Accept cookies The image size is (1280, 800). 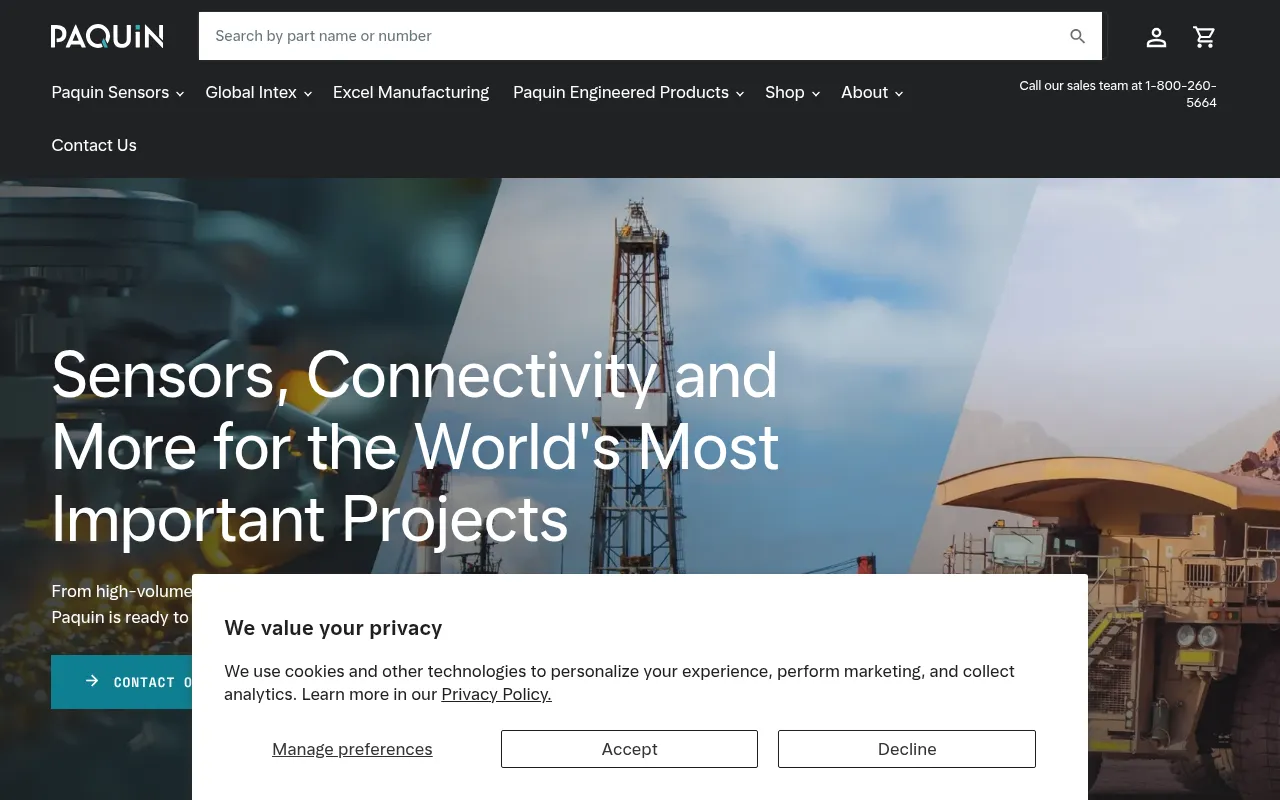pos(629,749)
